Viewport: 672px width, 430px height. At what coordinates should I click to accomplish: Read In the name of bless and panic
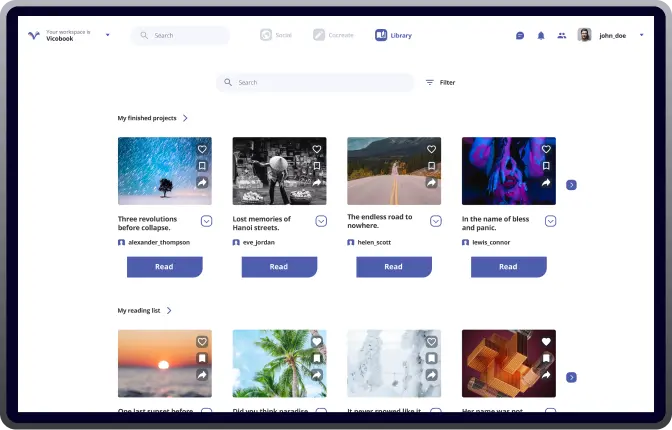508,267
